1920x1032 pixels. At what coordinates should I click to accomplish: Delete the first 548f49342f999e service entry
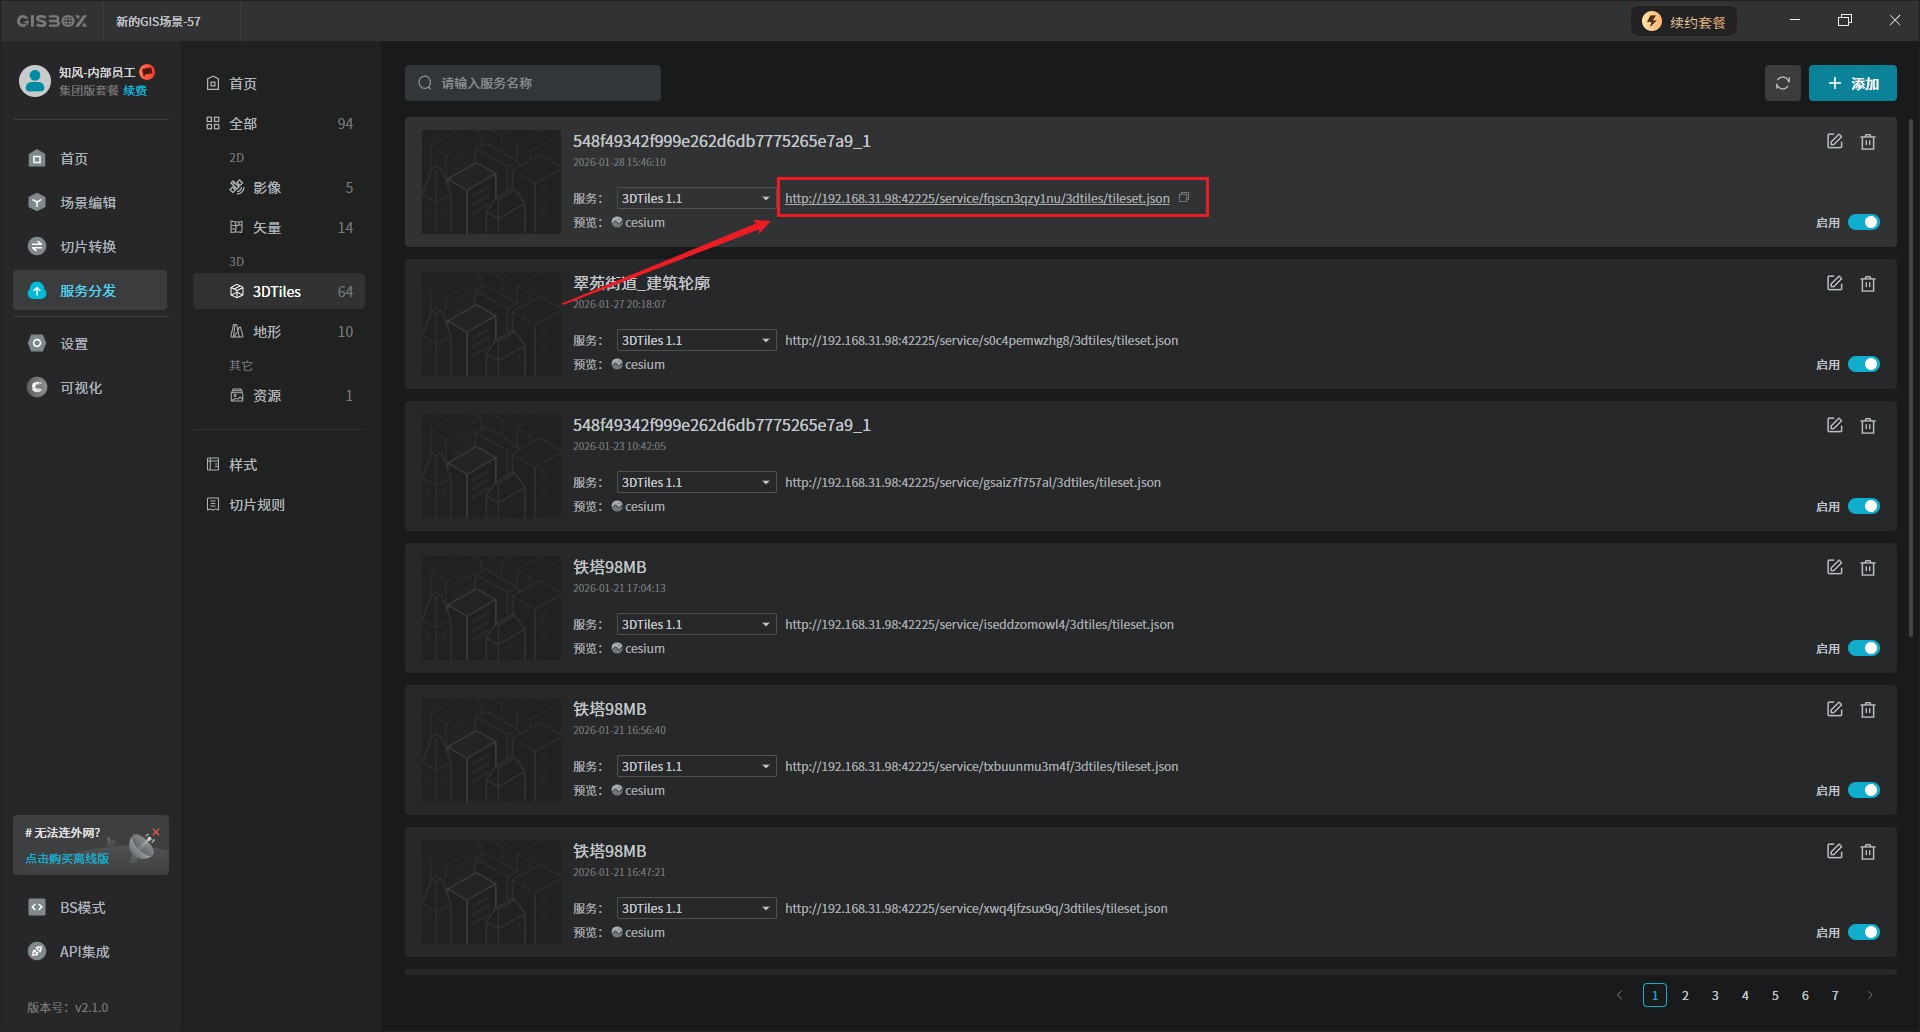tap(1867, 142)
